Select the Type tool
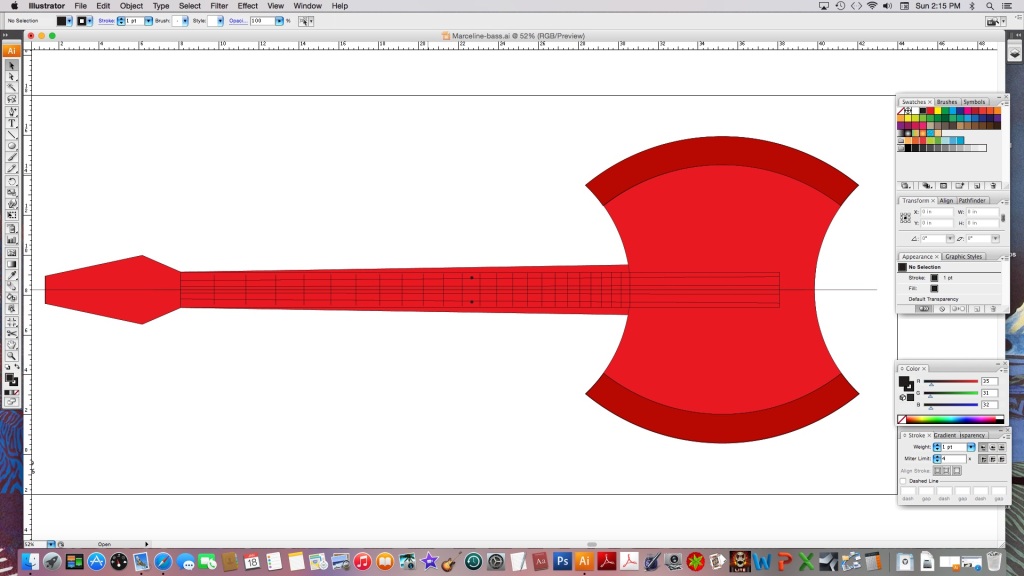The image size is (1024, 576). [12, 123]
